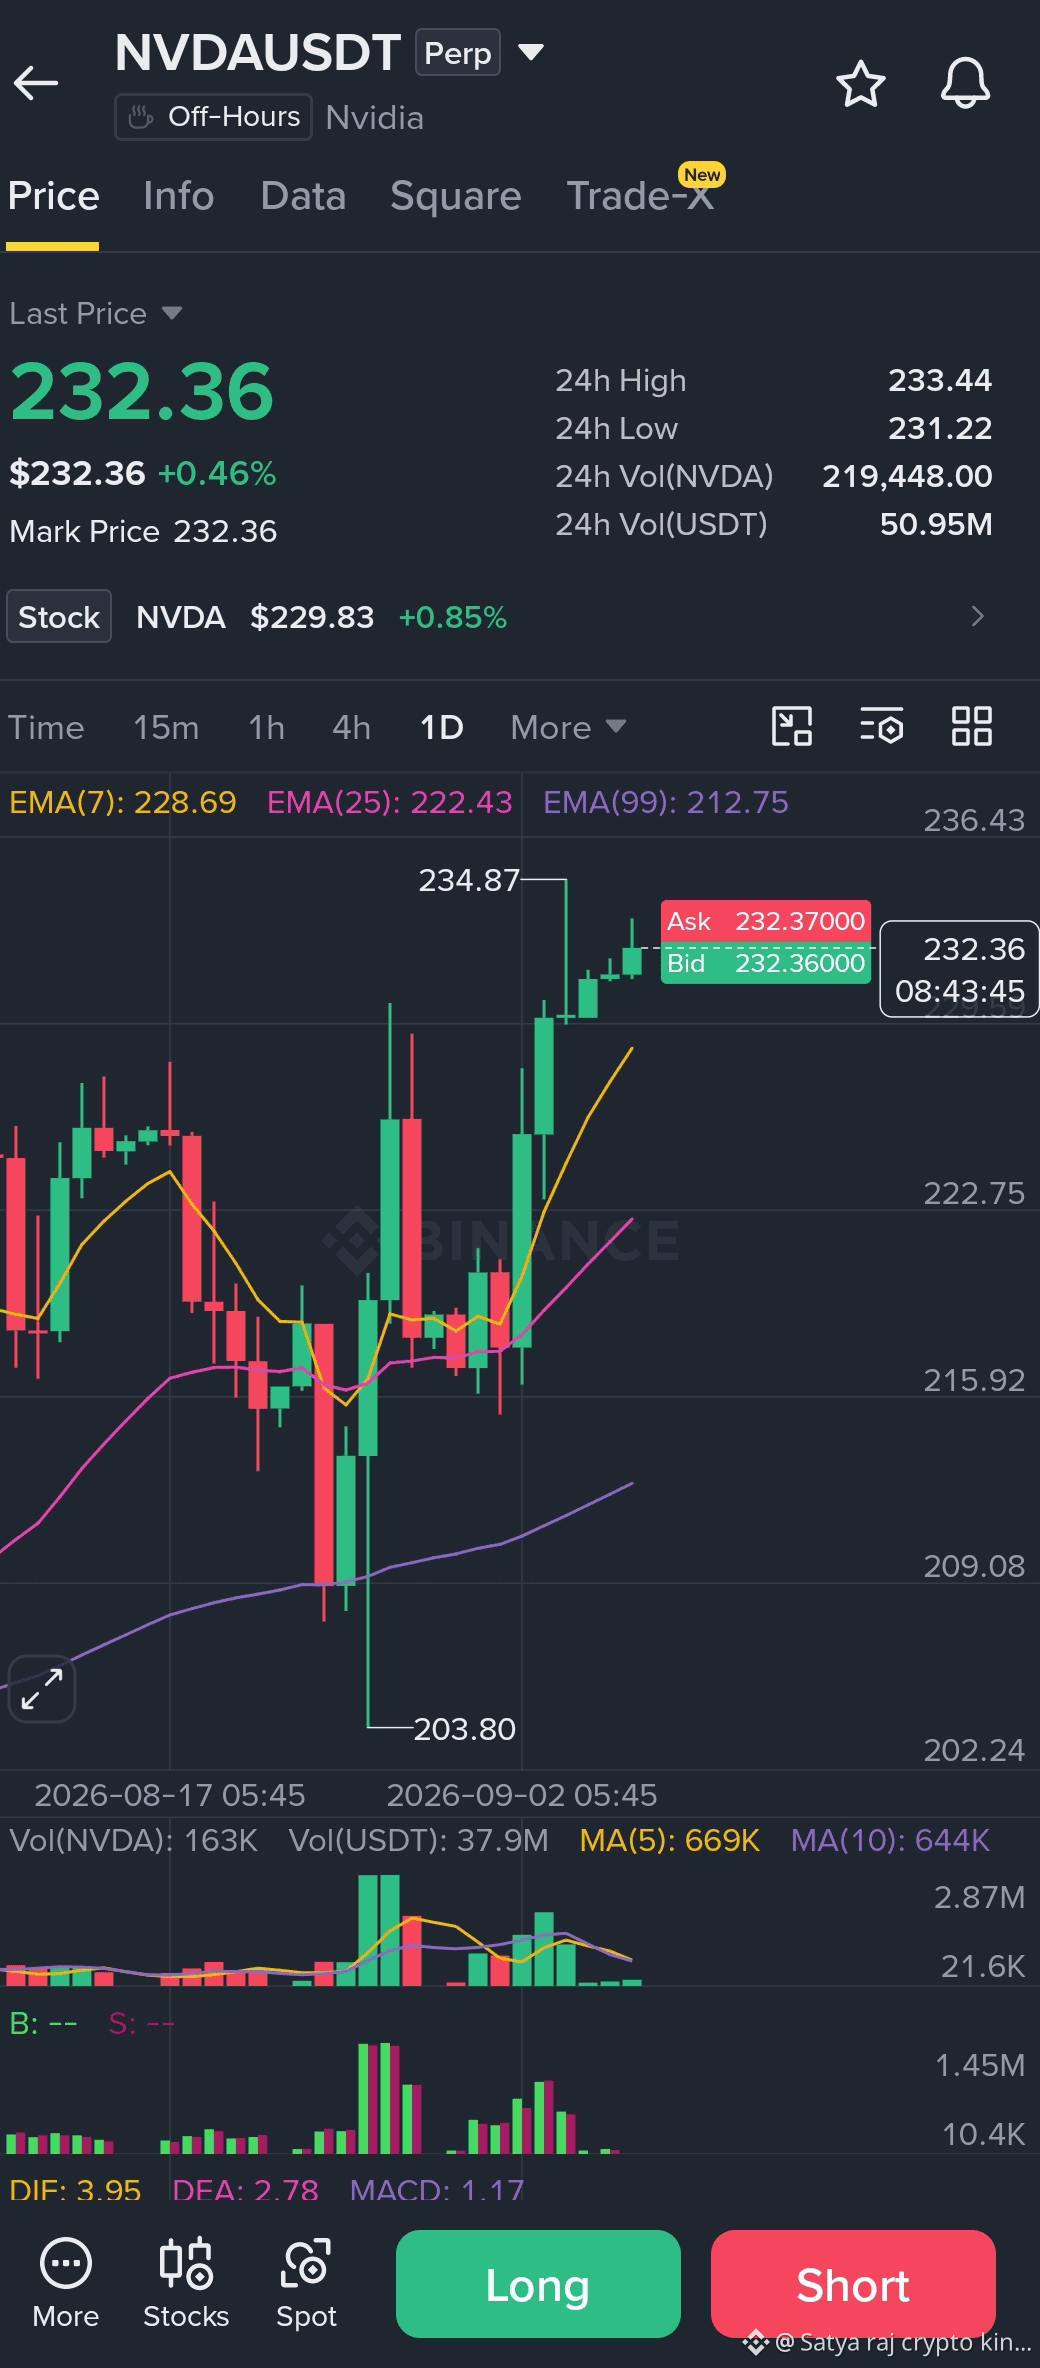Tap the red Short button
Screen dimensions: 1040x2368
point(853,2284)
